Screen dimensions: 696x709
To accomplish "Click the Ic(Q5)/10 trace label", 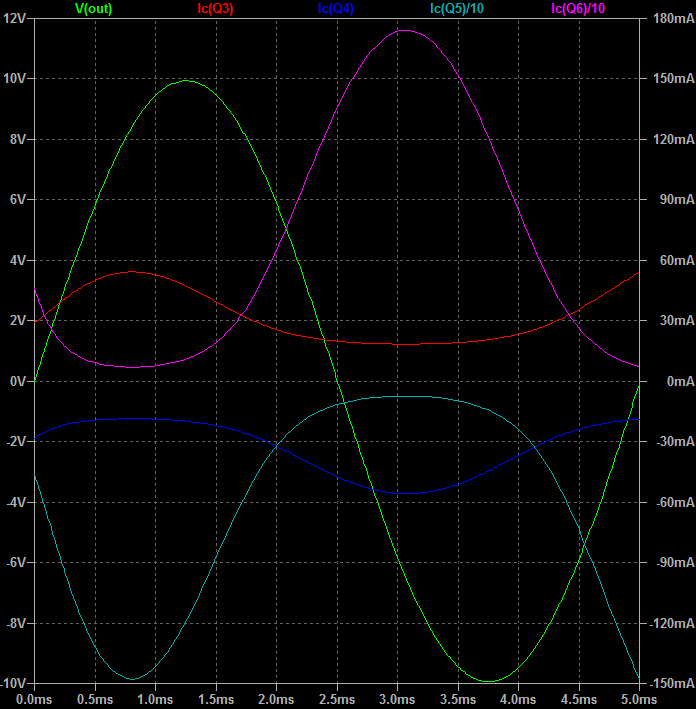I will pos(457,9).
